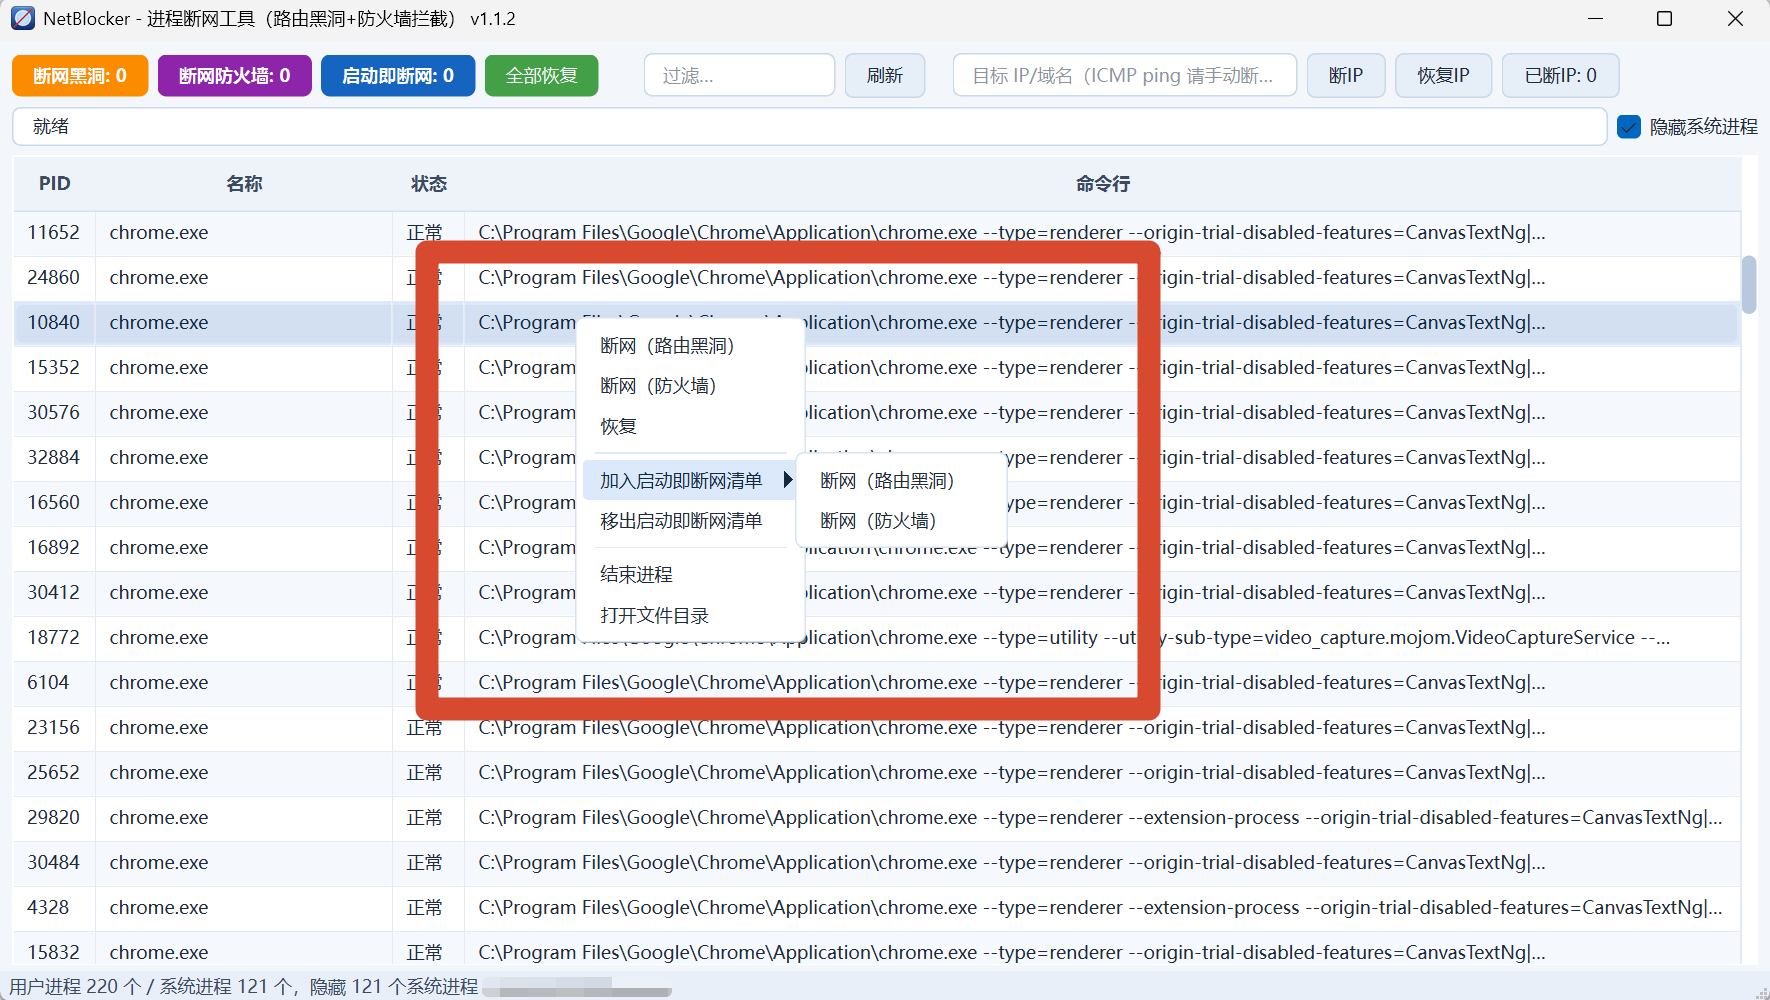The height and width of the screenshot is (1000, 1770).
Task: Minimize the NetBlocker window
Action: [1596, 19]
